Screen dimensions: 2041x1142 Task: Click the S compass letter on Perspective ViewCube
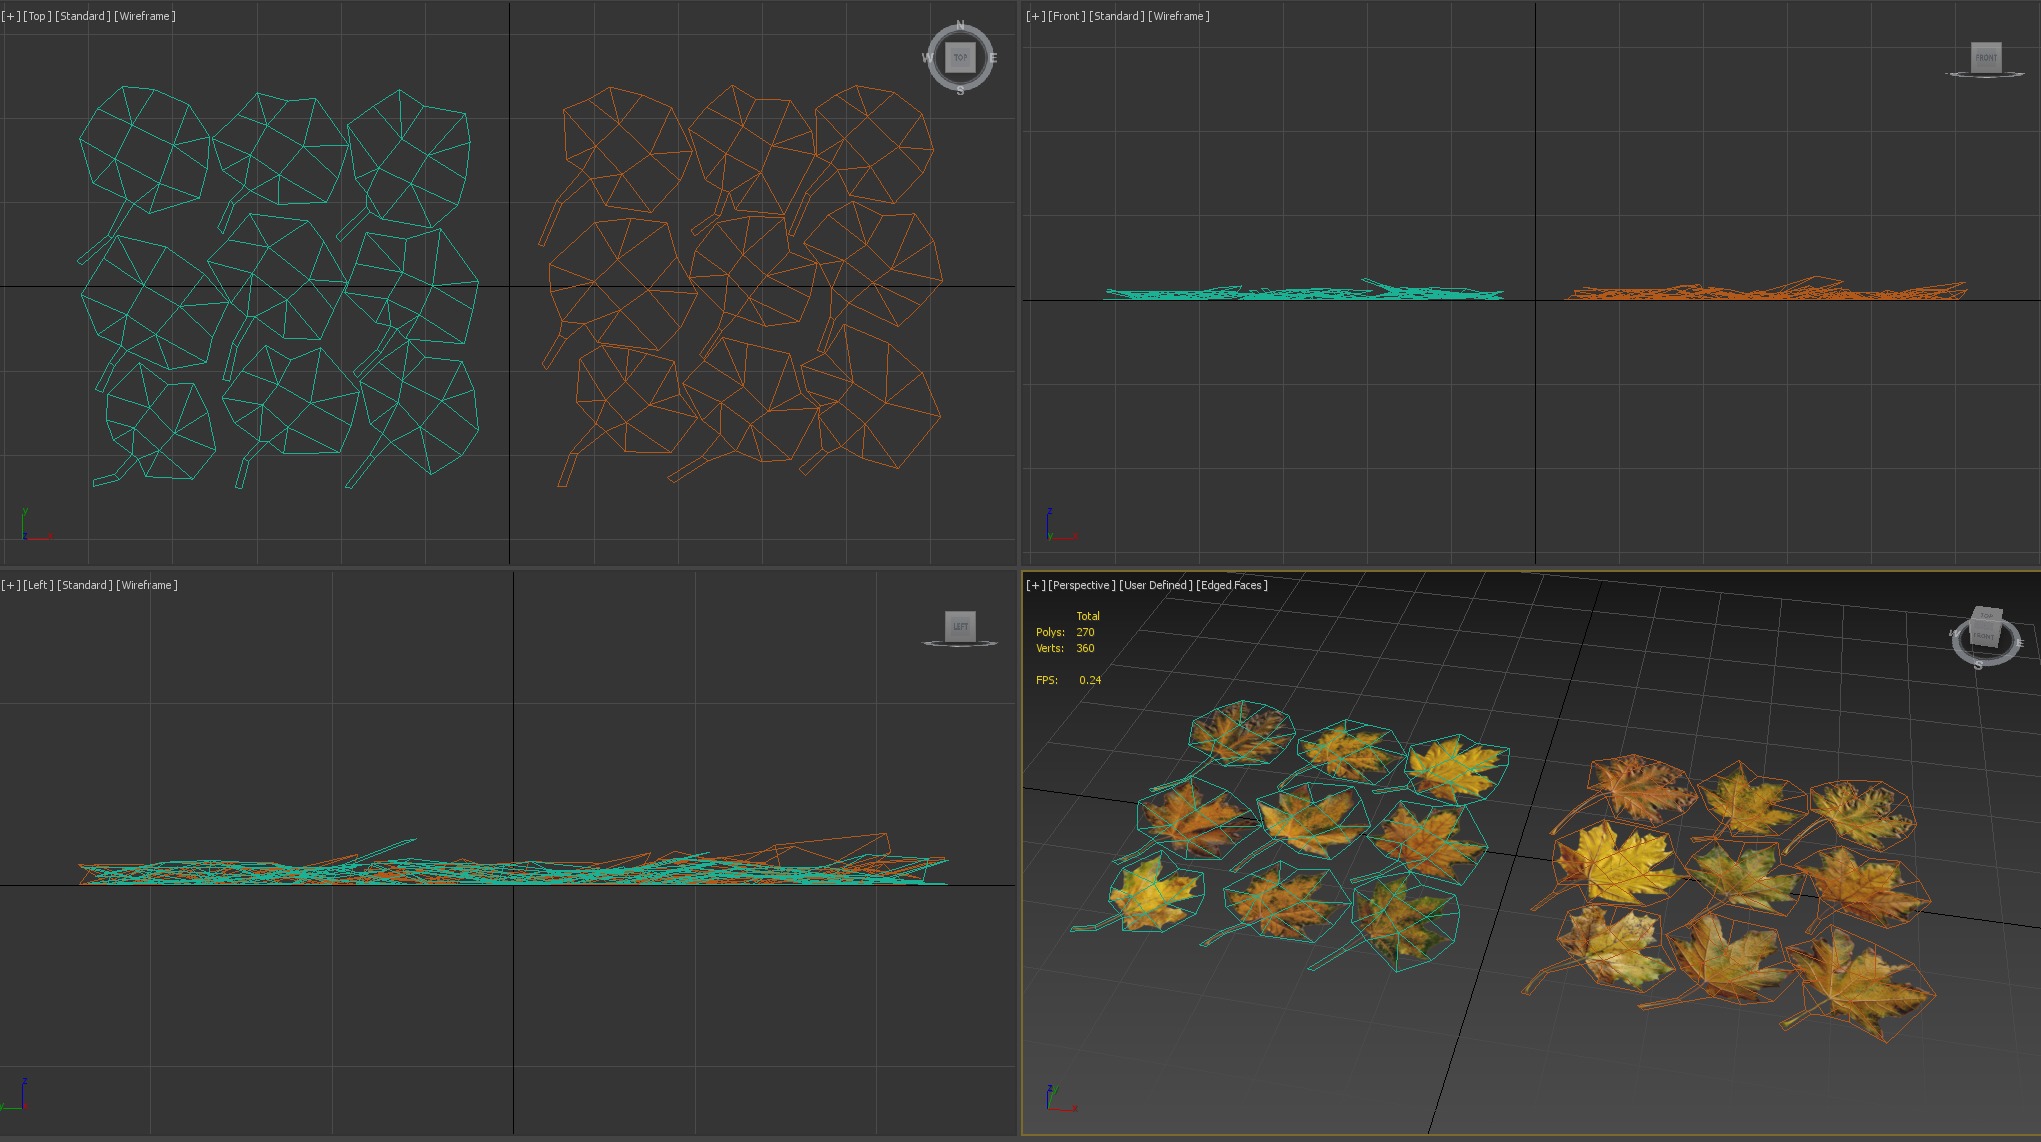(1978, 666)
